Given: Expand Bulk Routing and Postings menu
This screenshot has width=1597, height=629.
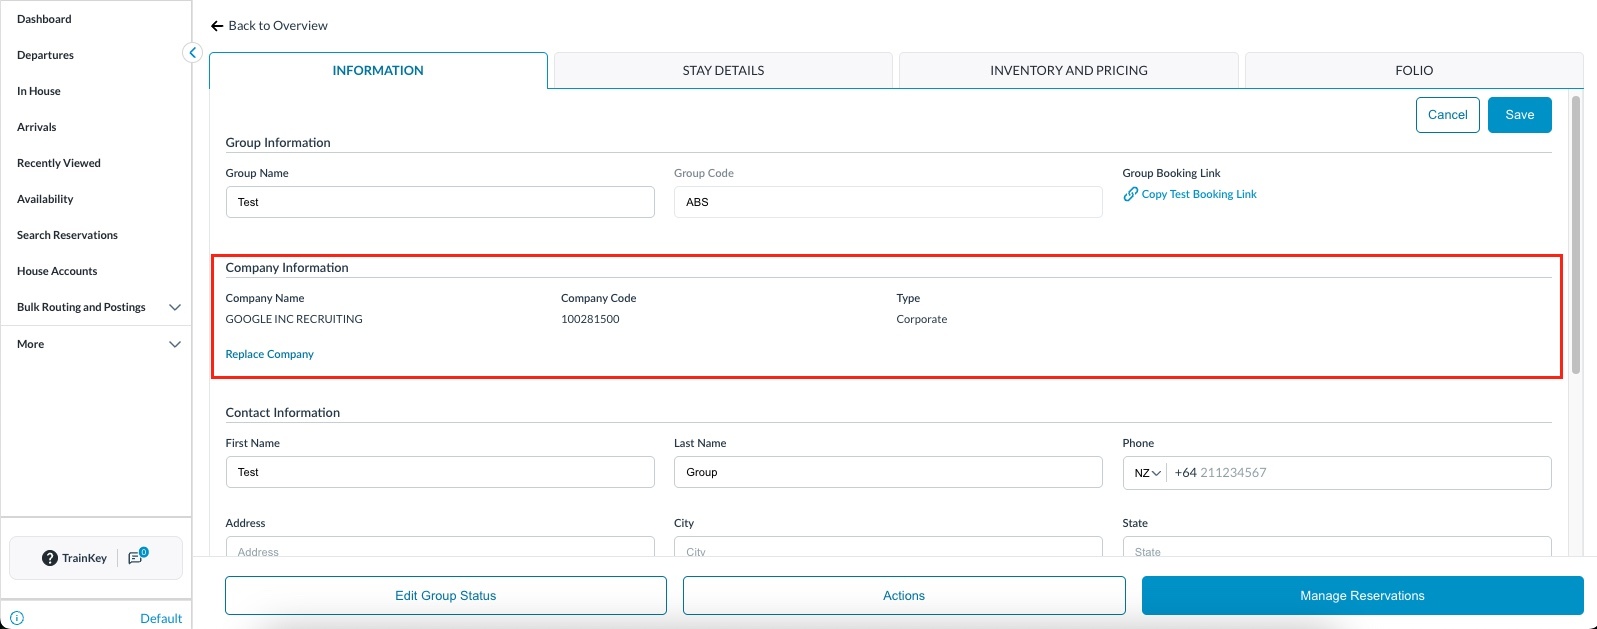Looking at the screenshot, I should [x=175, y=307].
